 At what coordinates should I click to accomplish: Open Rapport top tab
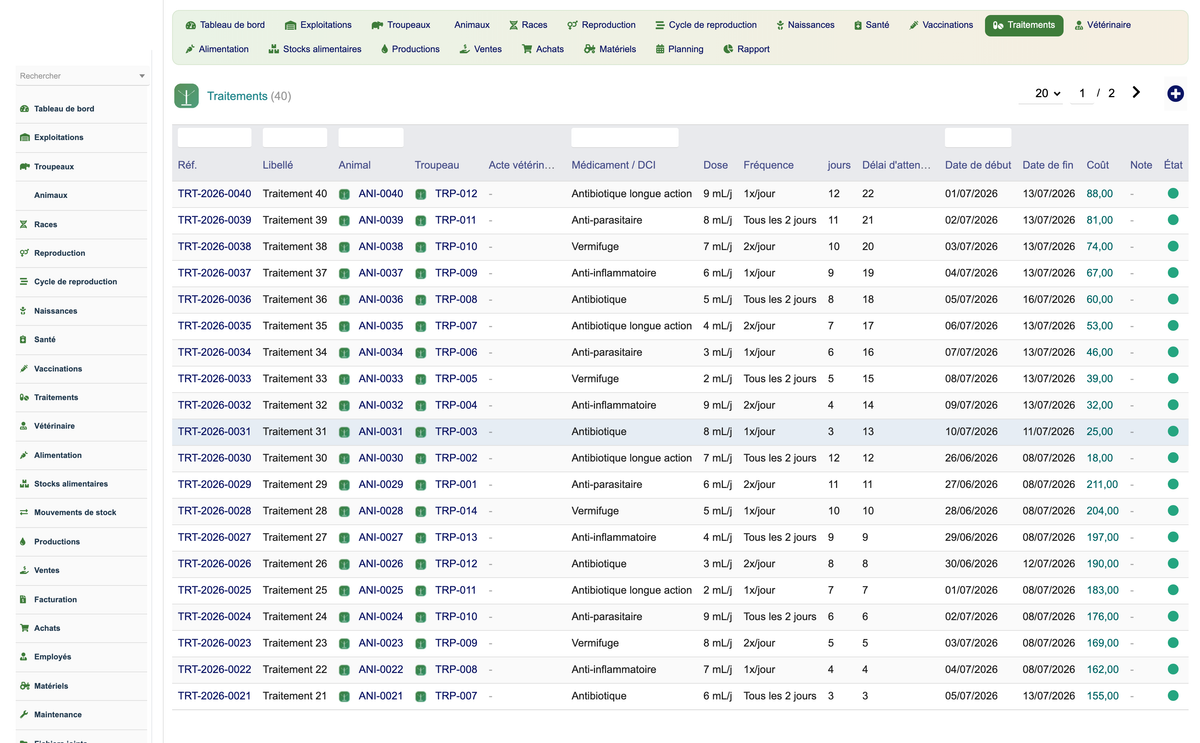click(x=746, y=49)
